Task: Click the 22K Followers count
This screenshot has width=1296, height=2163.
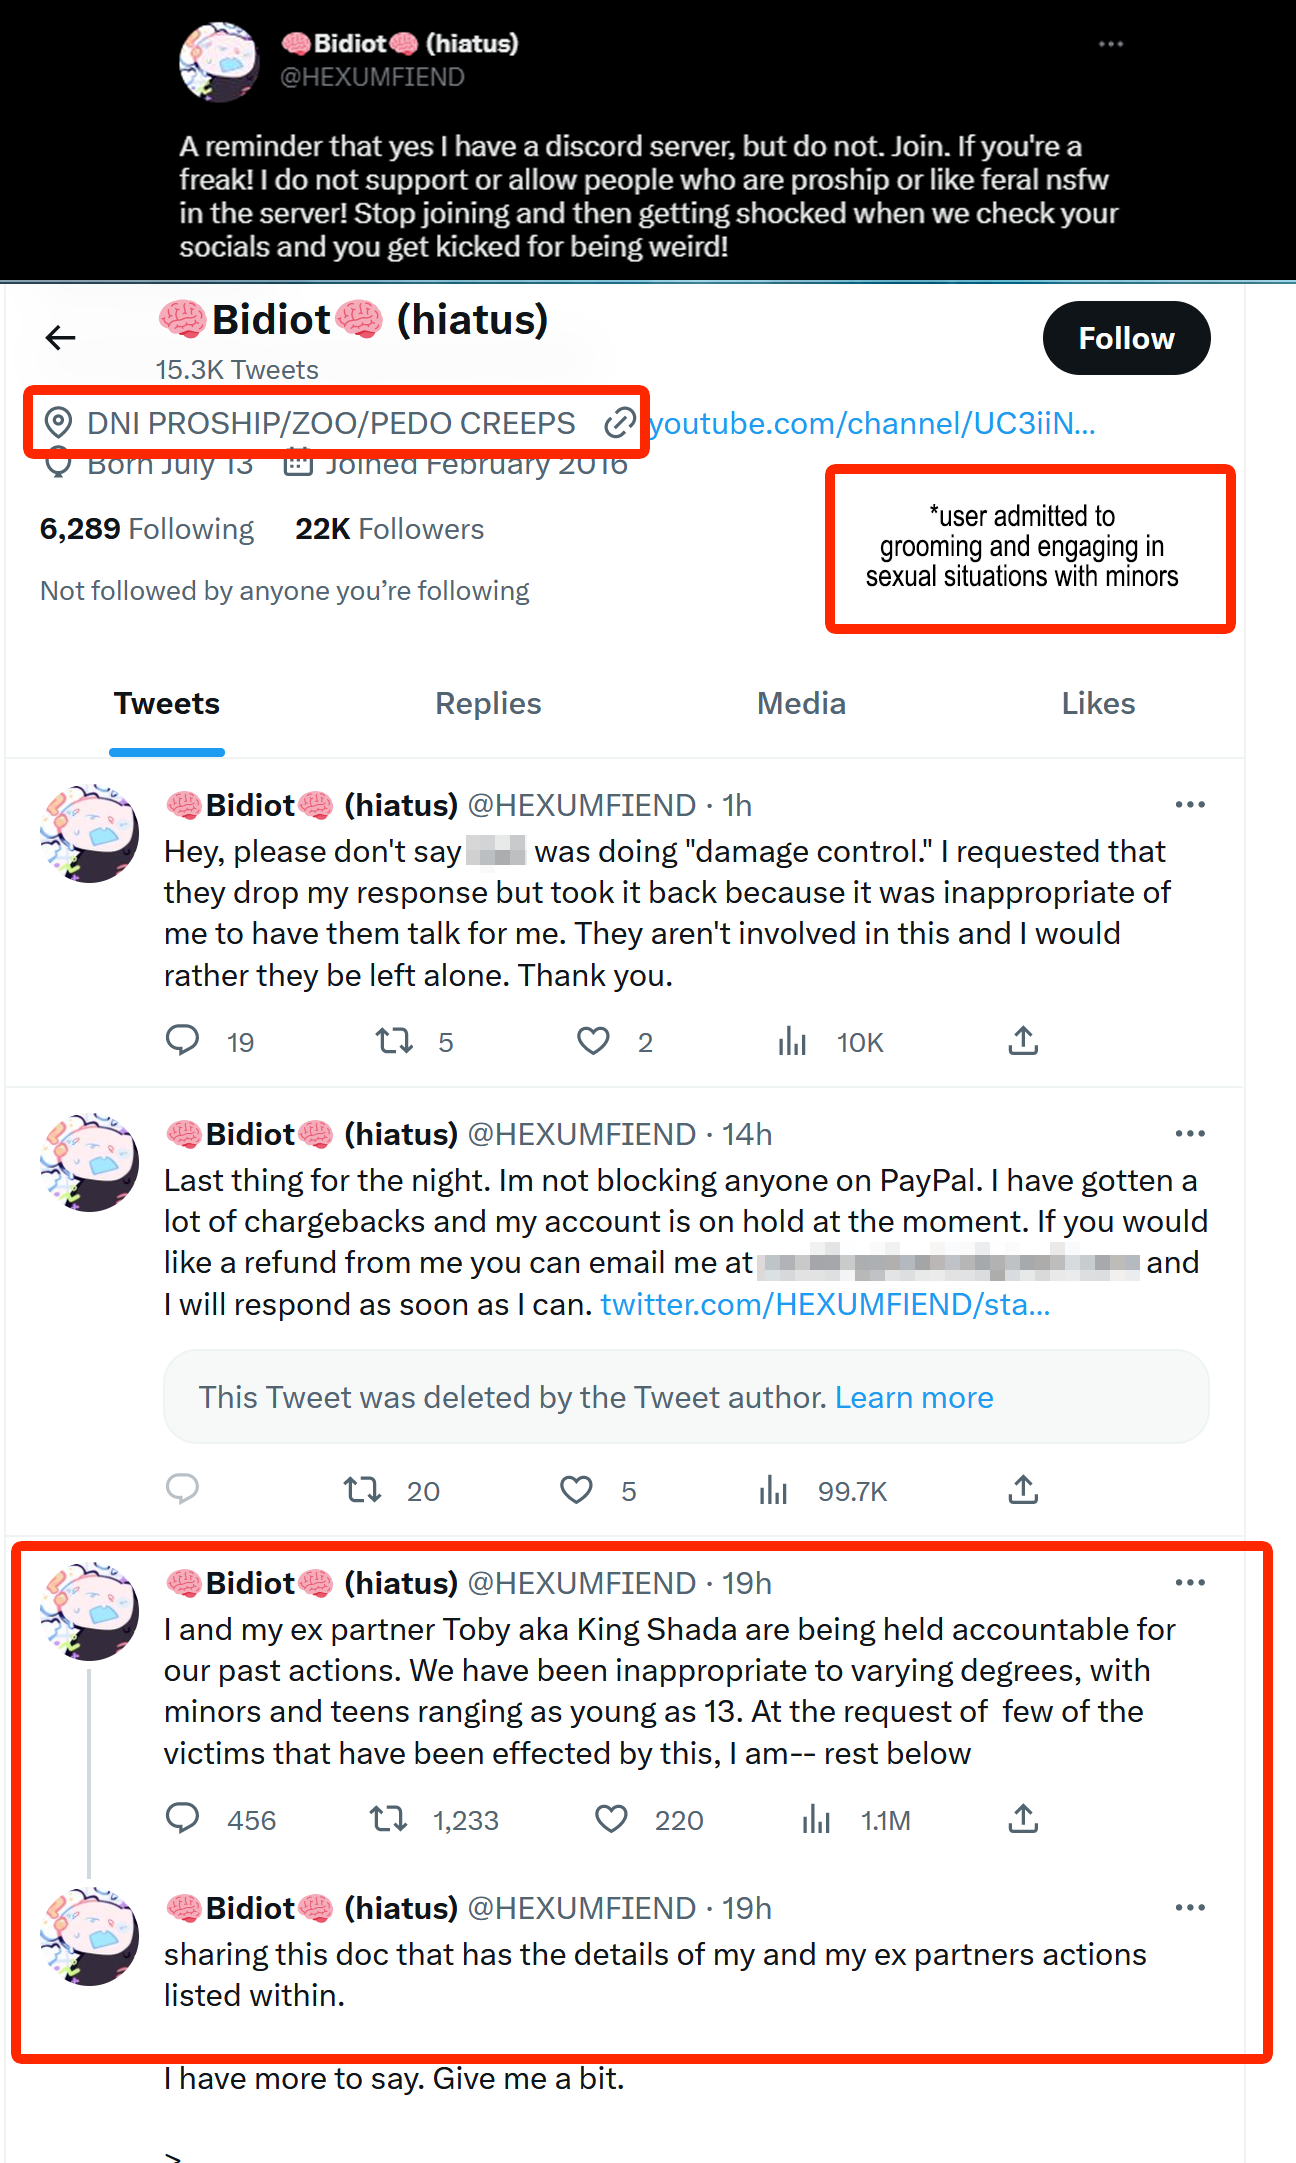Action: click(x=389, y=529)
